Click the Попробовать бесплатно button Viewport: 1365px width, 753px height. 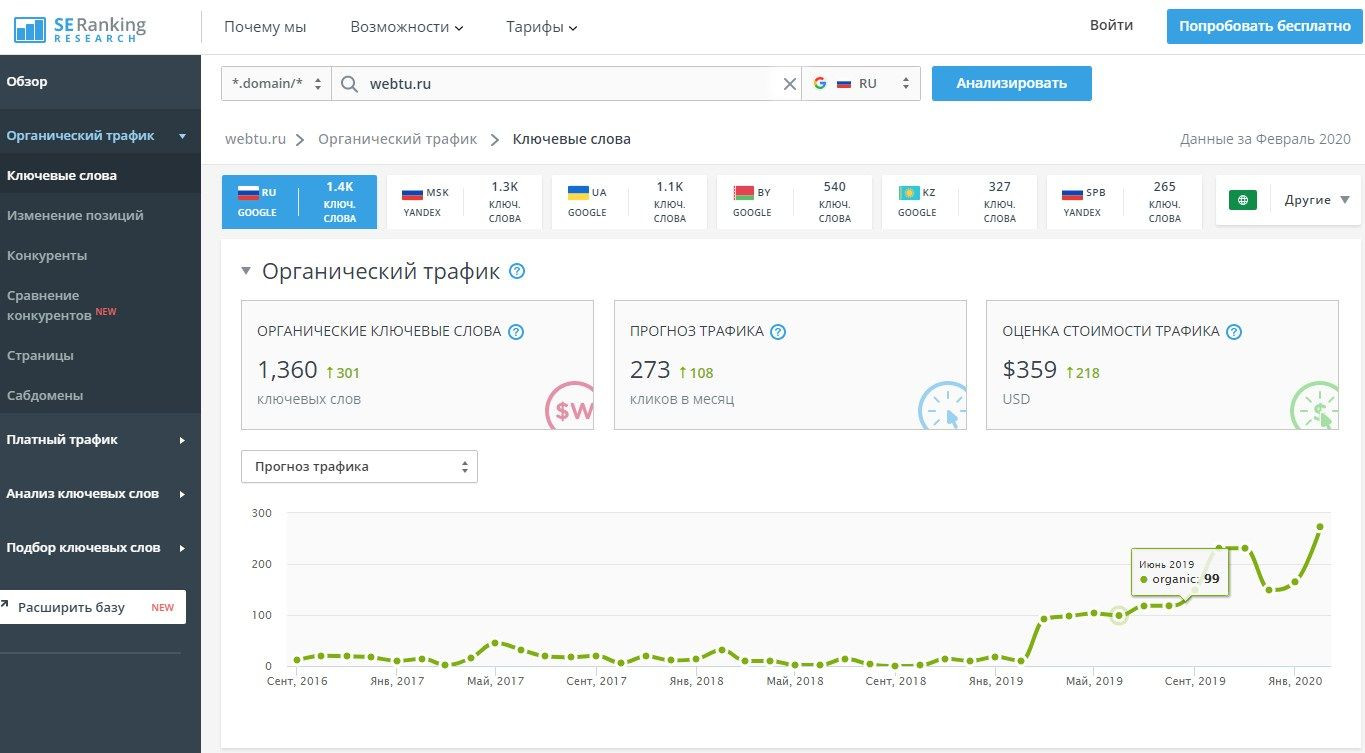coord(1264,27)
